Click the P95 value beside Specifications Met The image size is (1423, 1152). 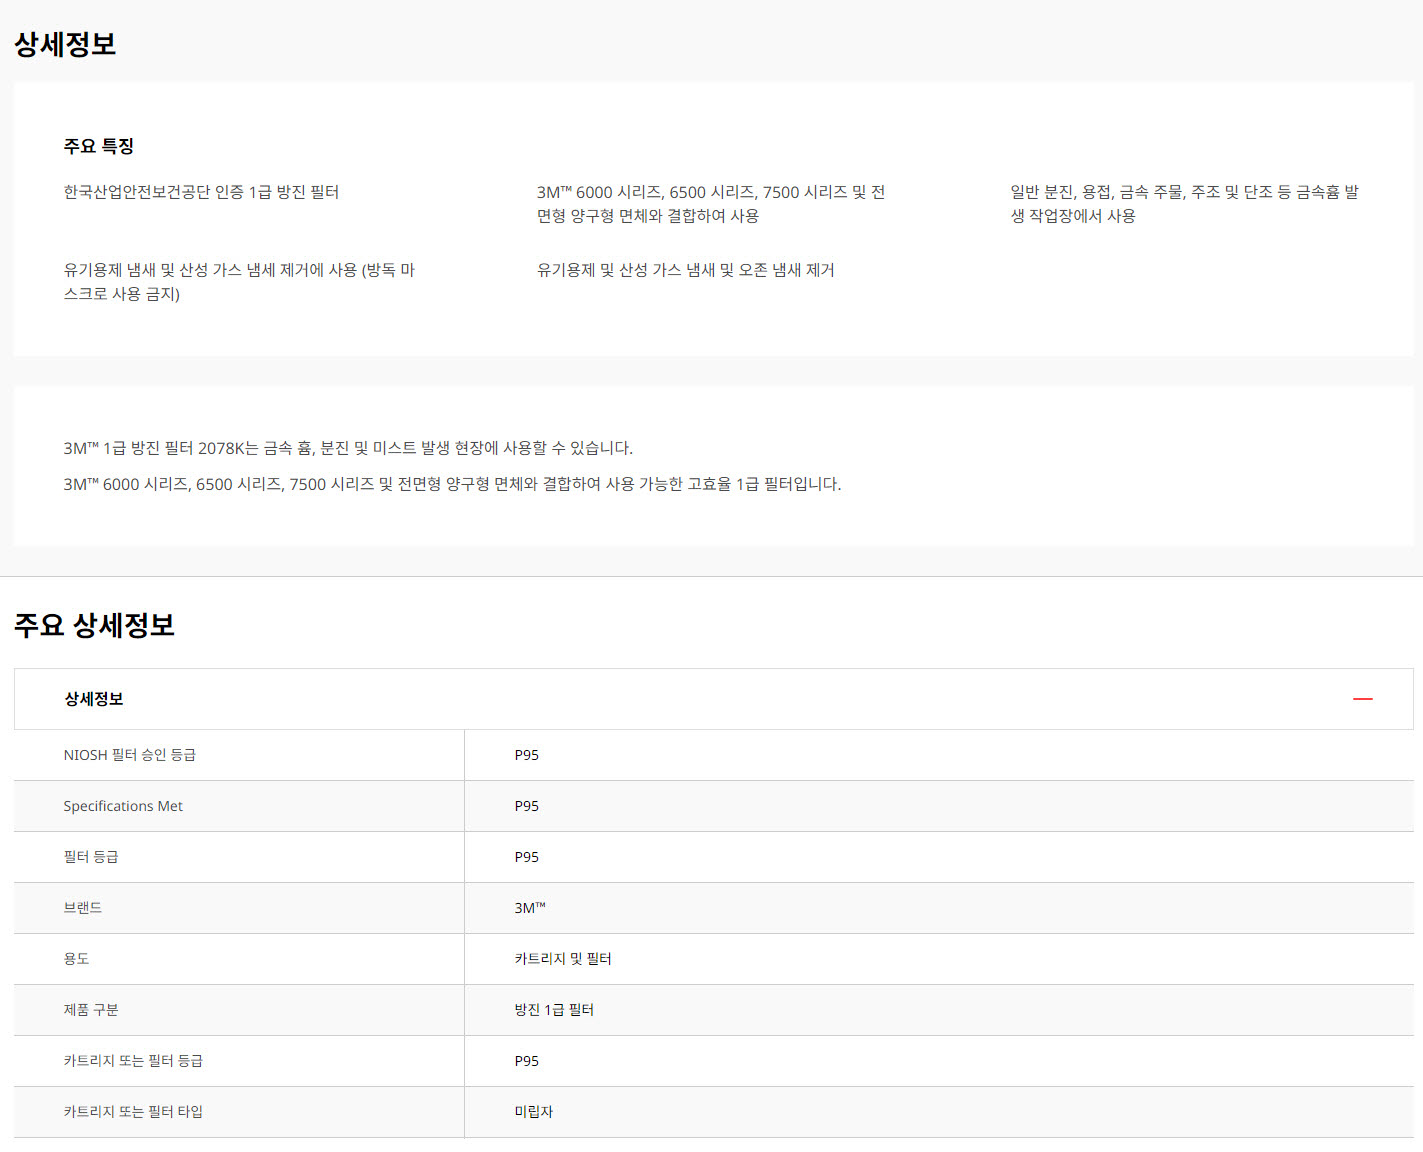point(527,806)
